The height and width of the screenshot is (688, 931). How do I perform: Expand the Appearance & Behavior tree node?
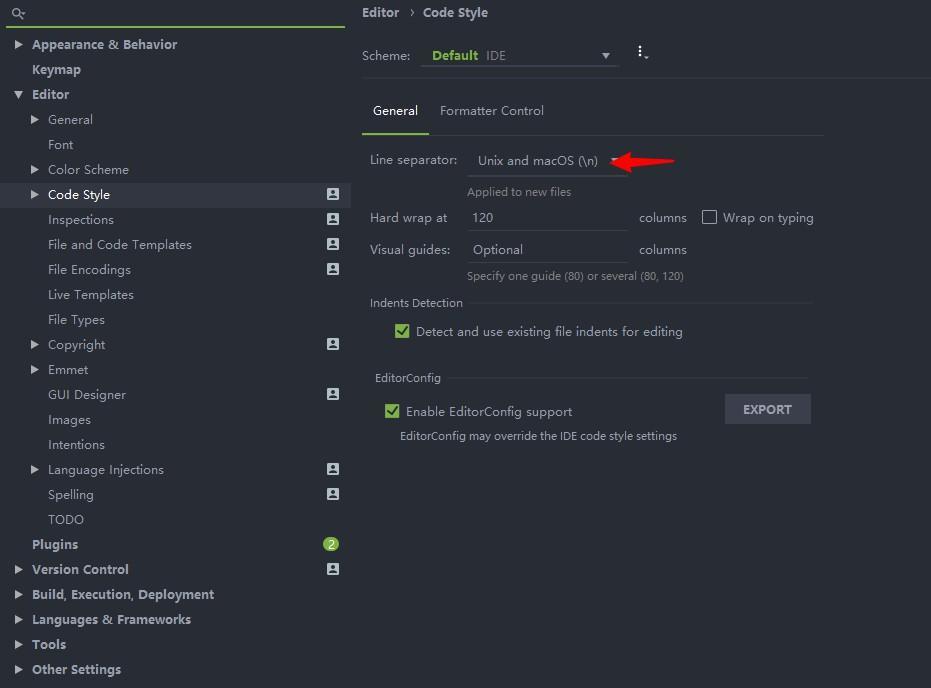click(x=19, y=44)
